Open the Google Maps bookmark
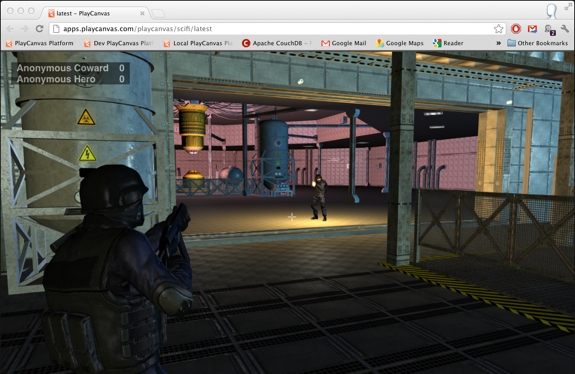This screenshot has width=575, height=374. 400,43
